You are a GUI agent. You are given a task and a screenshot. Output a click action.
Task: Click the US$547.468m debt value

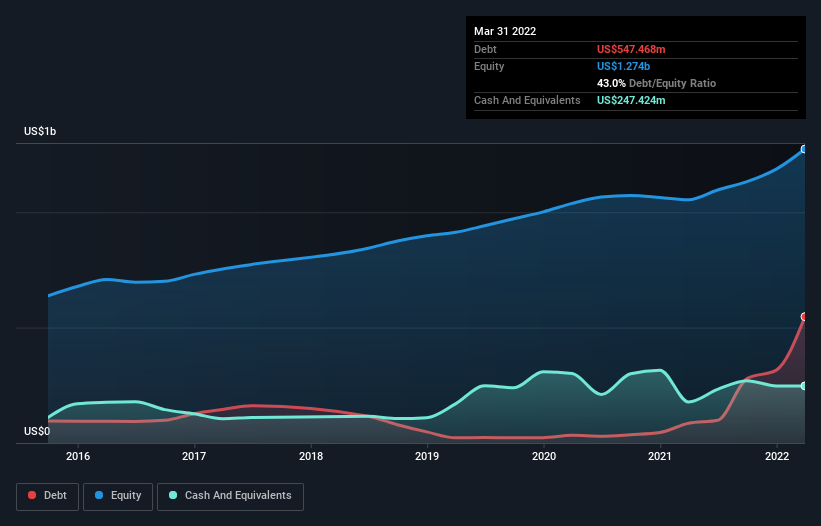(x=631, y=49)
